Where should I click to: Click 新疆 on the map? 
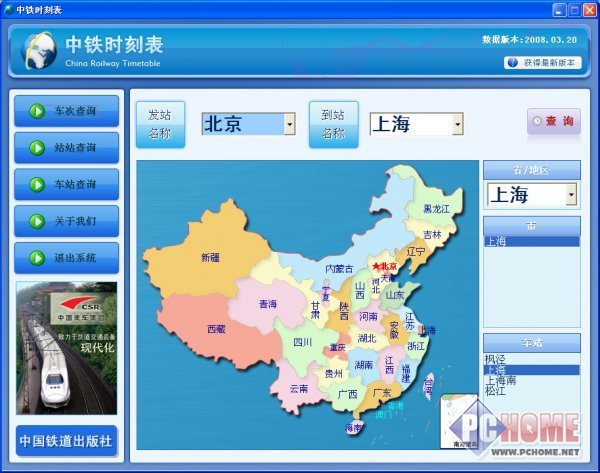[210, 258]
